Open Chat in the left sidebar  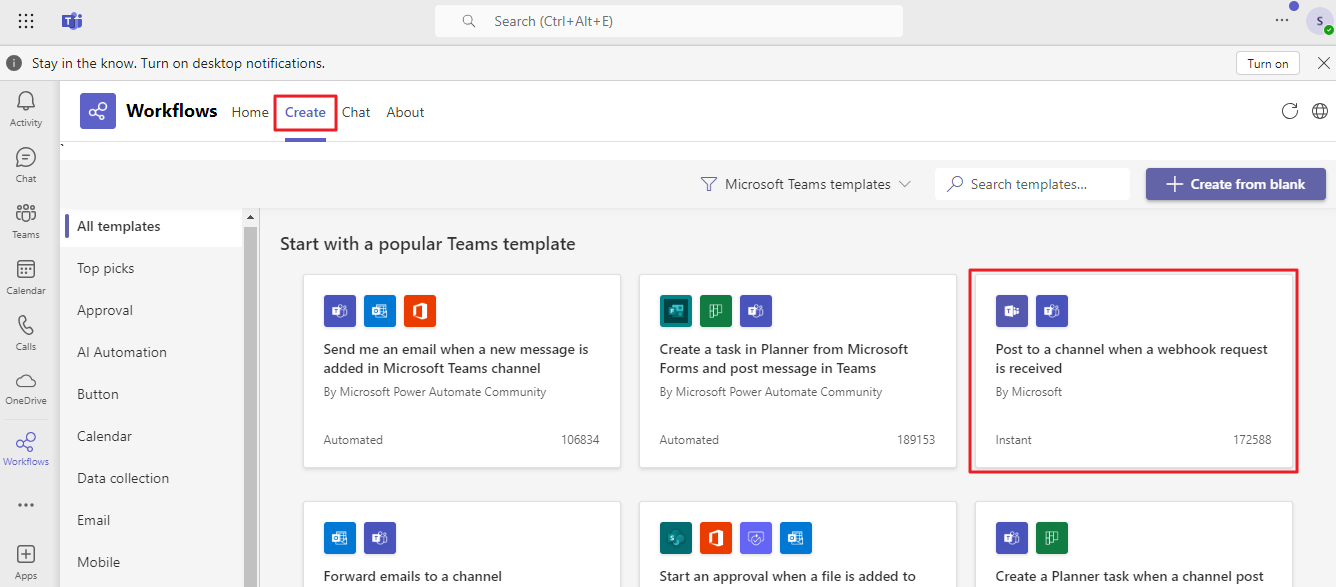26,165
